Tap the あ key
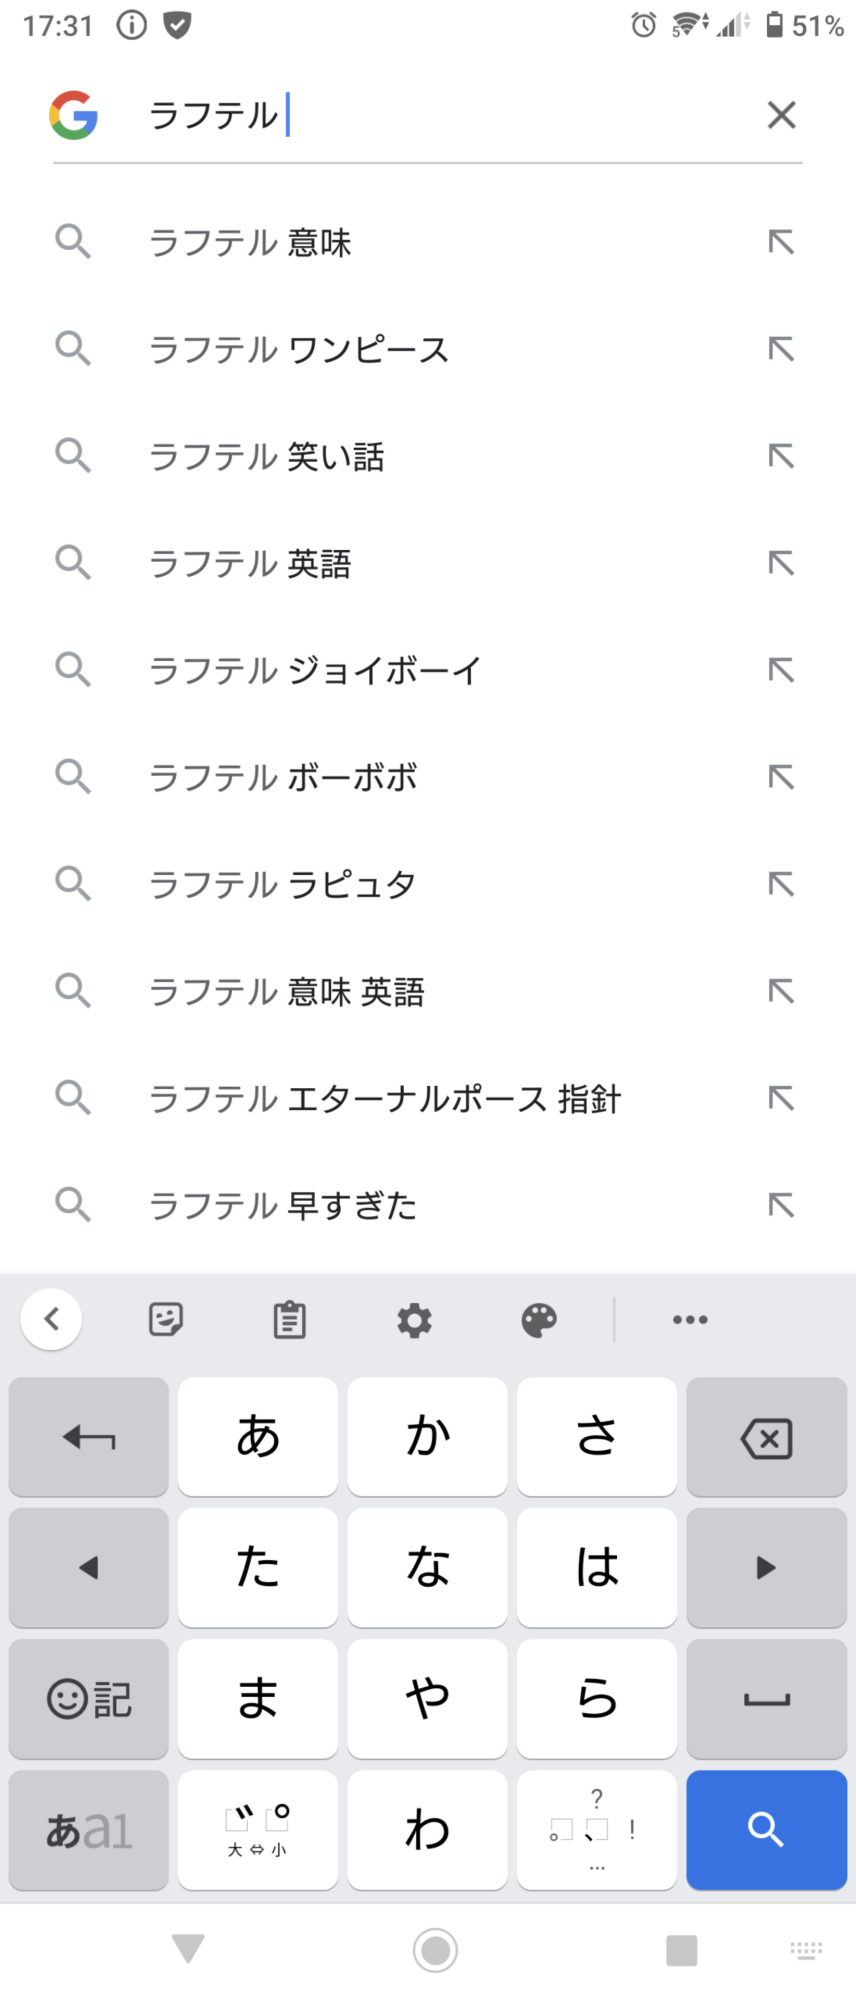Image resolution: width=856 pixels, height=2000 pixels. pos(258,1436)
